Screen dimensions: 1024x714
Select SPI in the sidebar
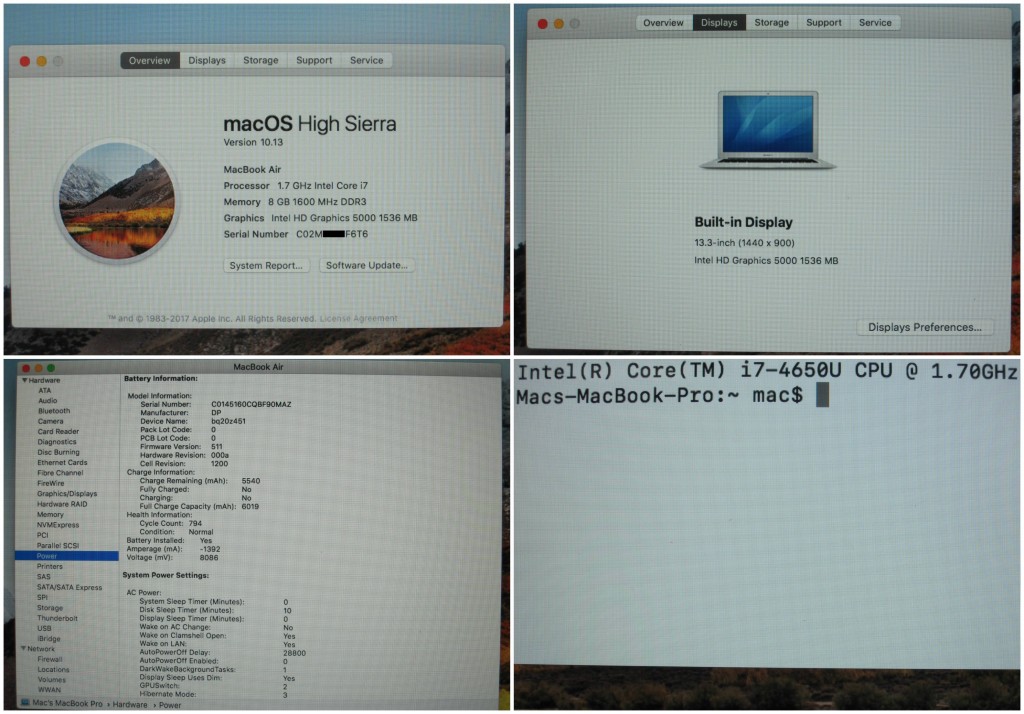42,597
